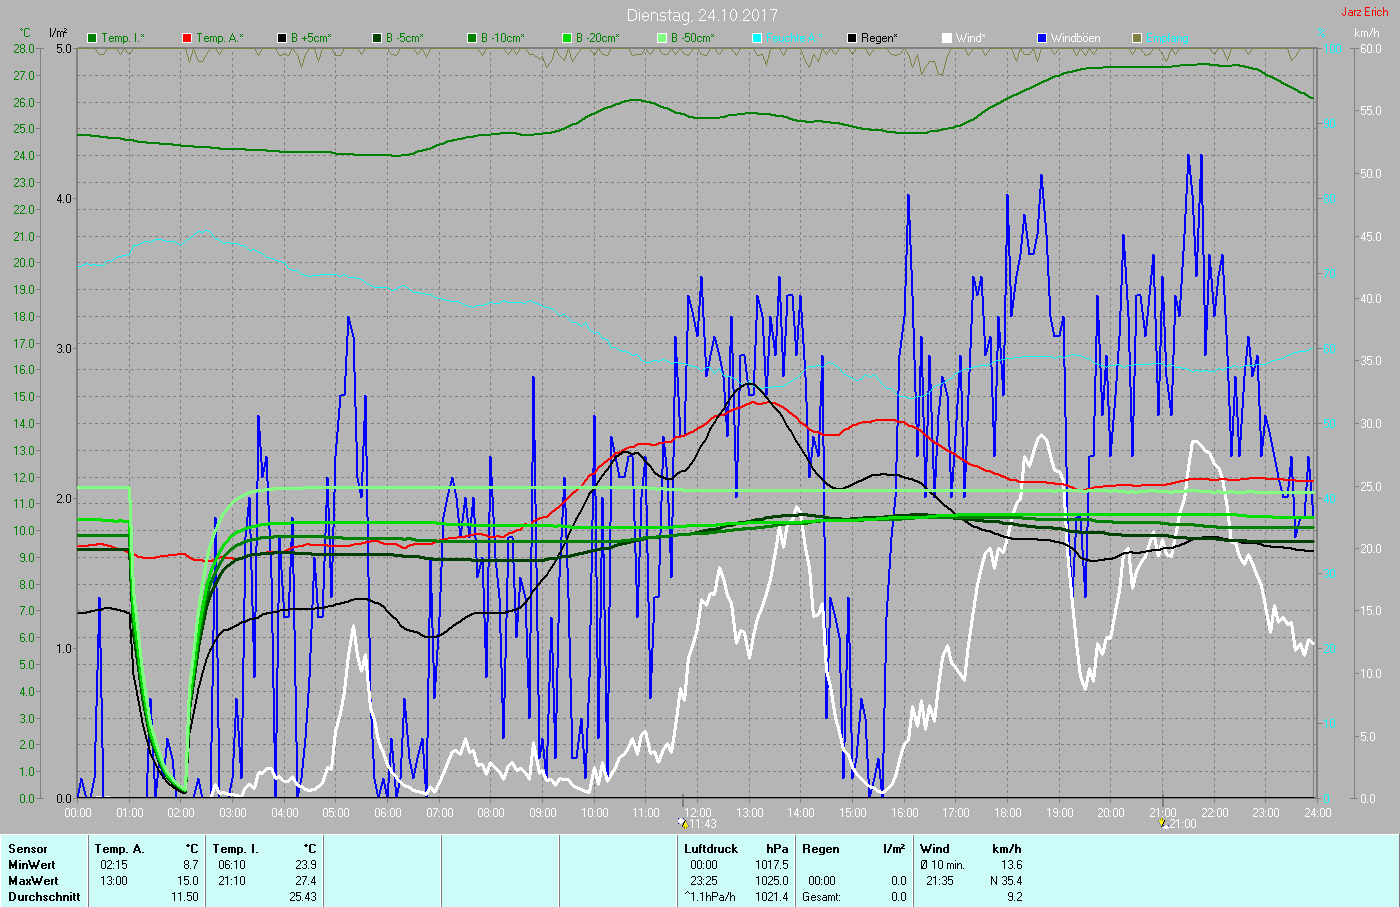Screen dimensions: 1400x907
Task: Click the olive legend square
Action: coord(1137,38)
